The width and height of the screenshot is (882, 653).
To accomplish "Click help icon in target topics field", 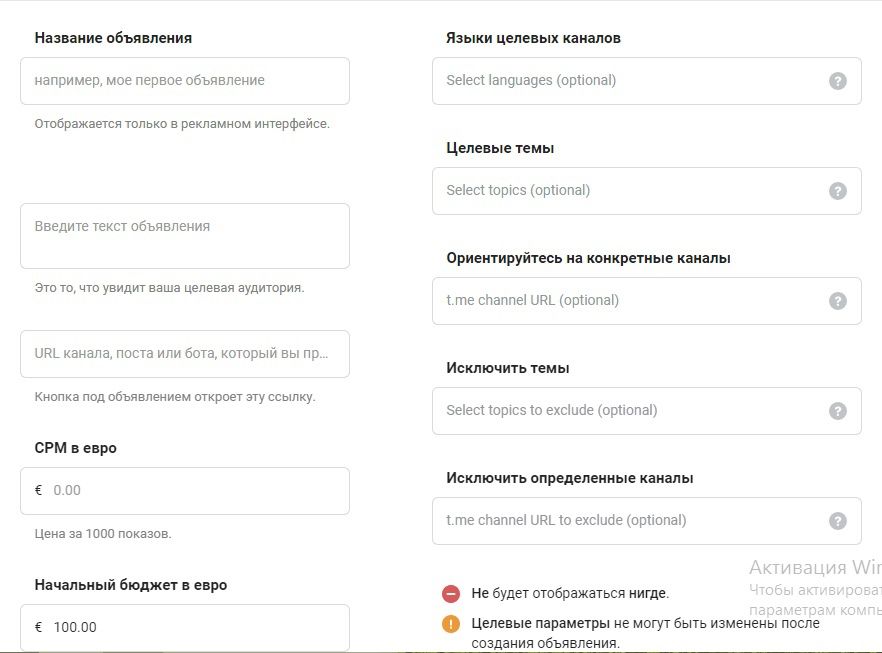I will pos(838,191).
